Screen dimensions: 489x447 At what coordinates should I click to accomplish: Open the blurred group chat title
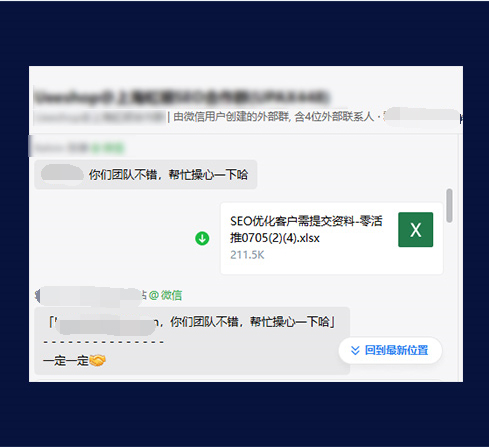pyautogui.click(x=182, y=97)
